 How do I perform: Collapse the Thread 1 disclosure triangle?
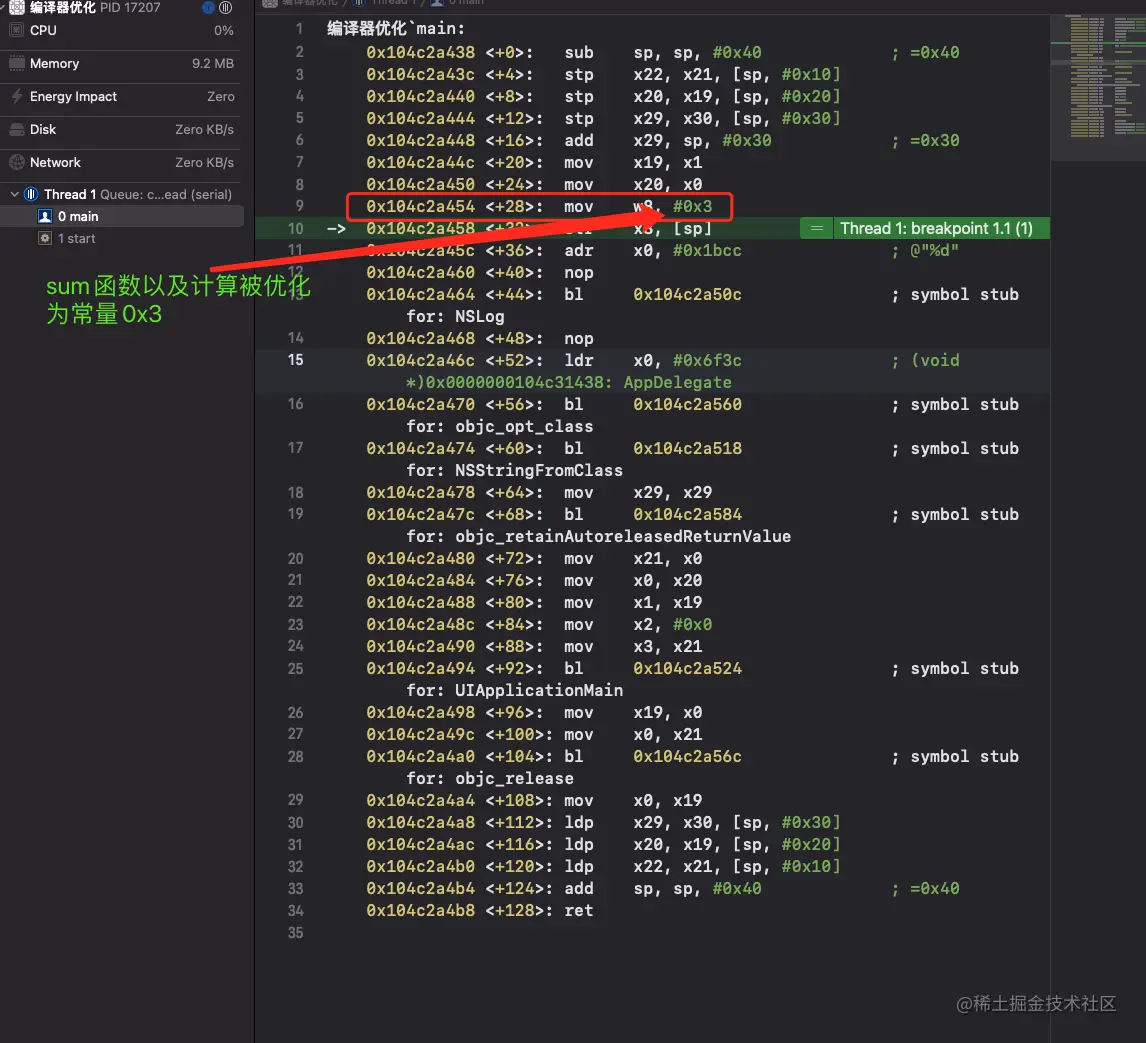pyautogui.click(x=14, y=194)
